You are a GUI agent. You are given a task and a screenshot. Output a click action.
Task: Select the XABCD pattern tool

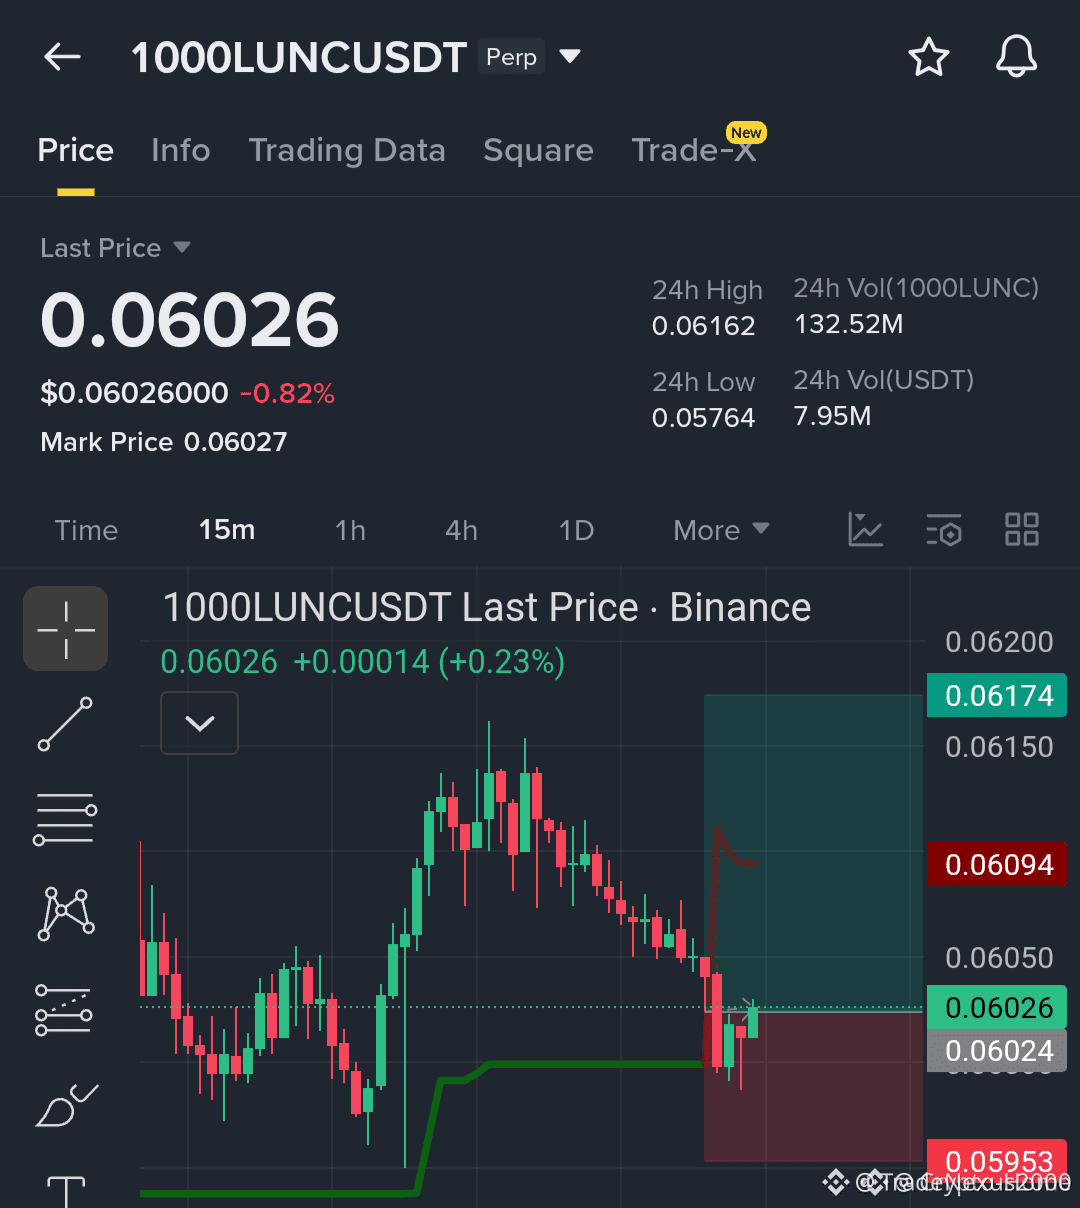(66, 913)
